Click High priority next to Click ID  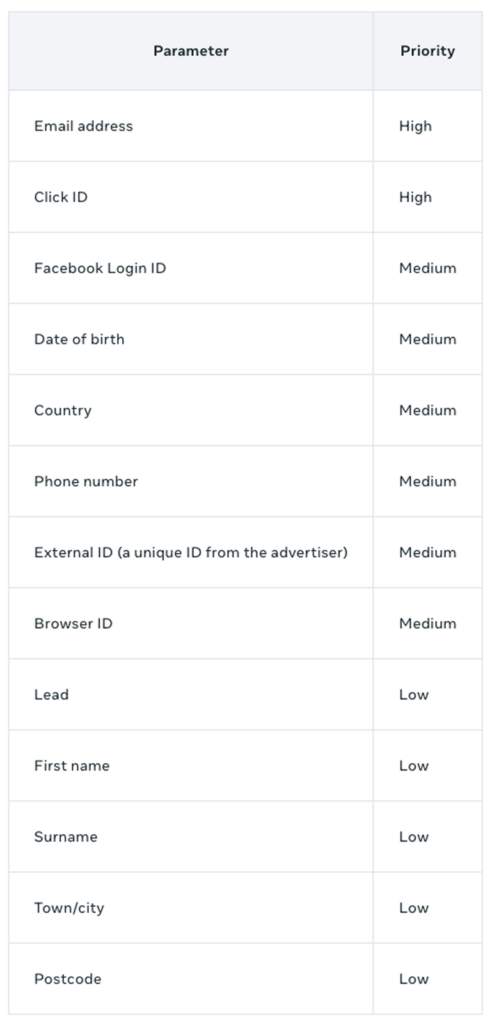tap(416, 197)
